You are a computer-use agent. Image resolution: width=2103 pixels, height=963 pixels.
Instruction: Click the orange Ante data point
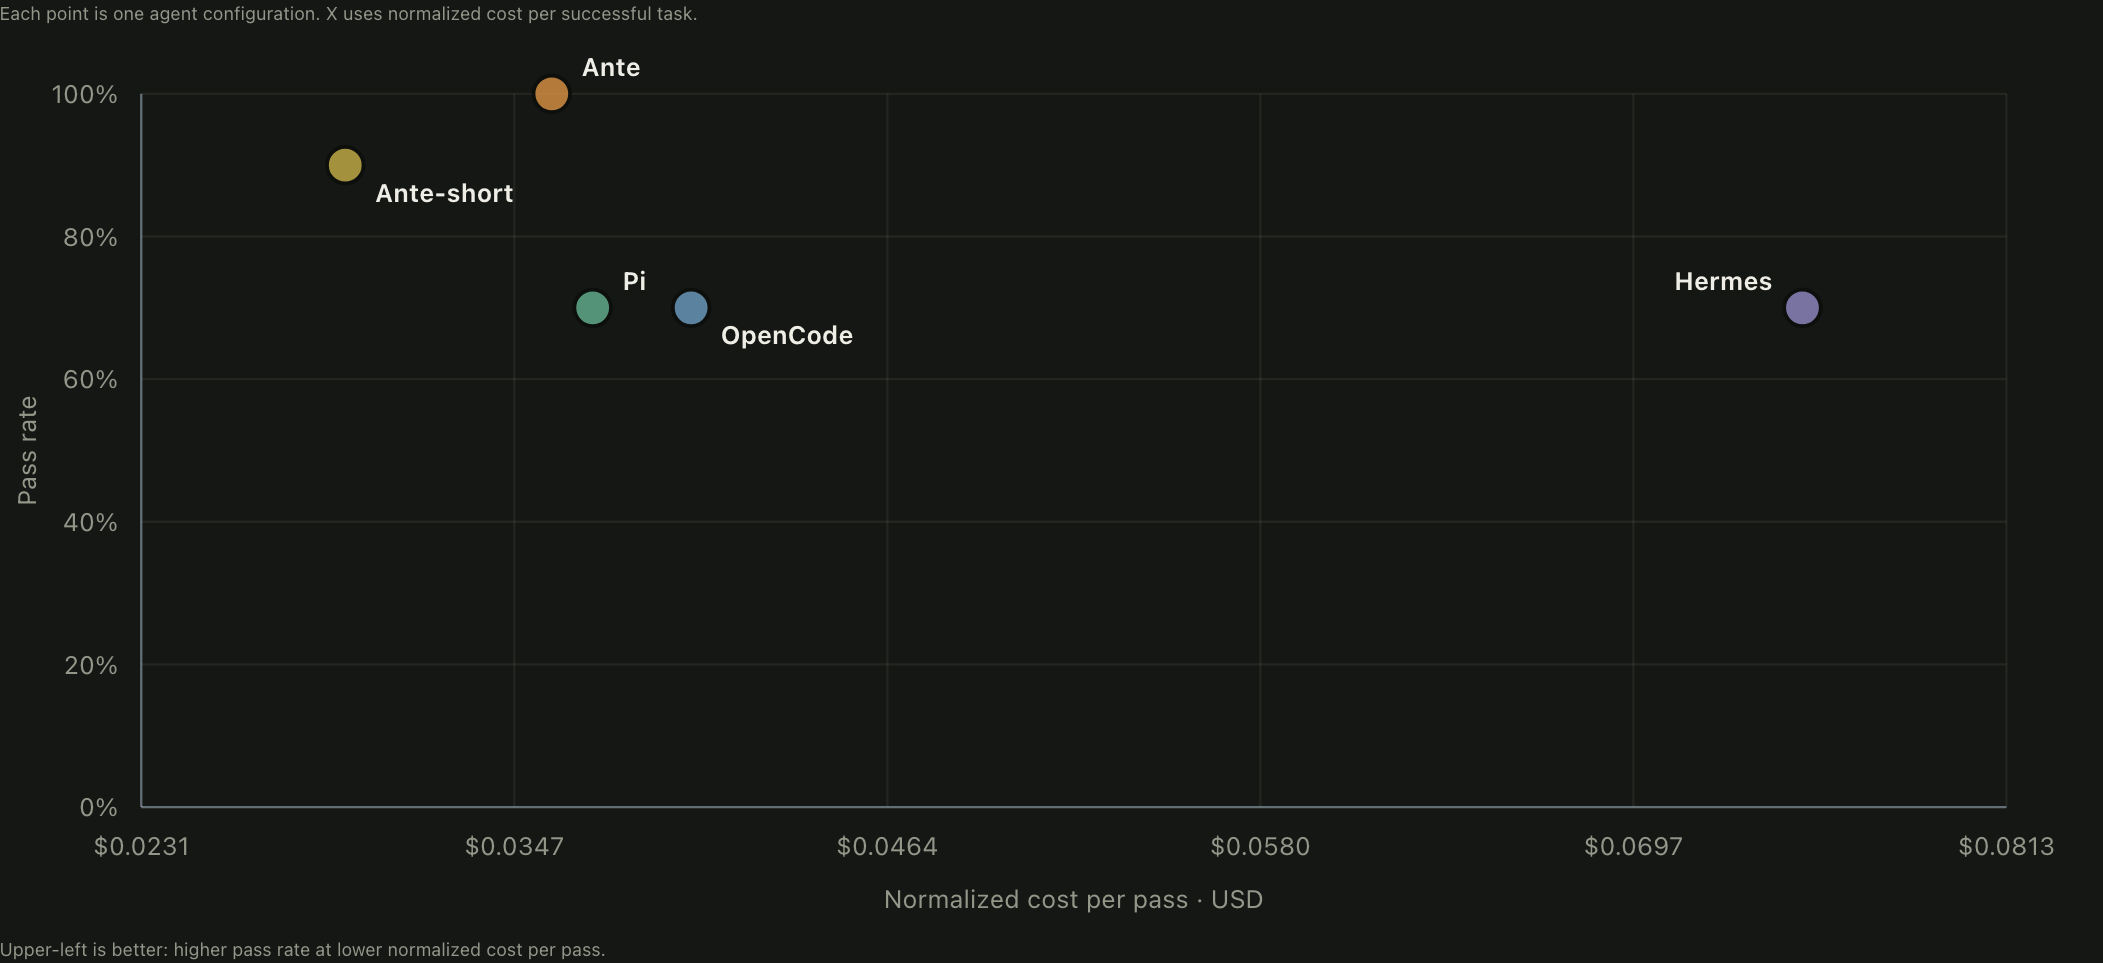click(x=551, y=94)
